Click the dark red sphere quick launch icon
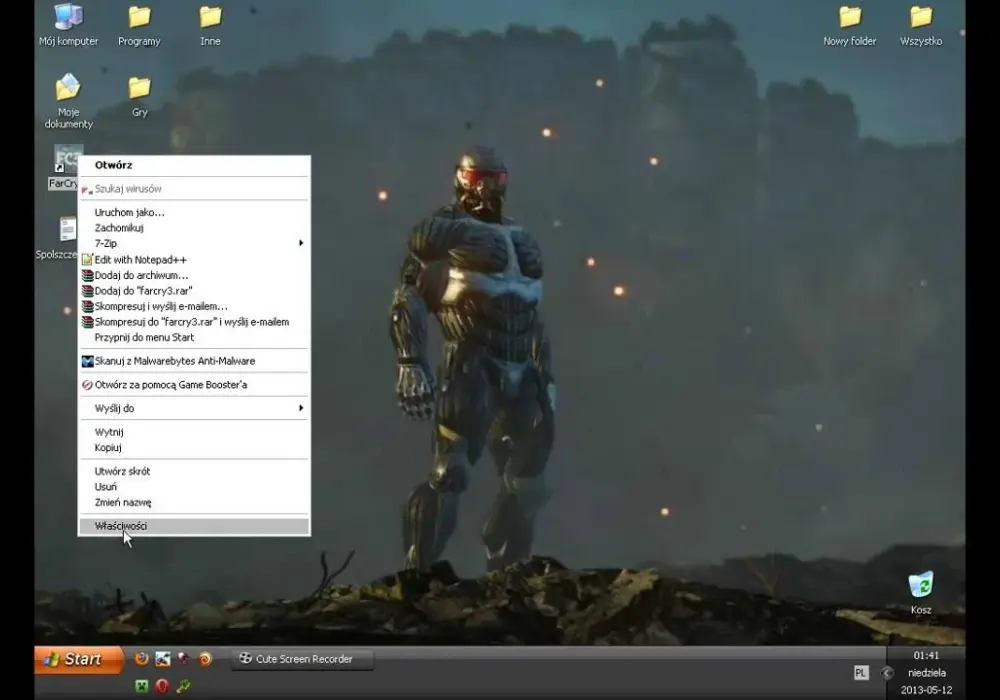1000x700 pixels. [x=184, y=659]
